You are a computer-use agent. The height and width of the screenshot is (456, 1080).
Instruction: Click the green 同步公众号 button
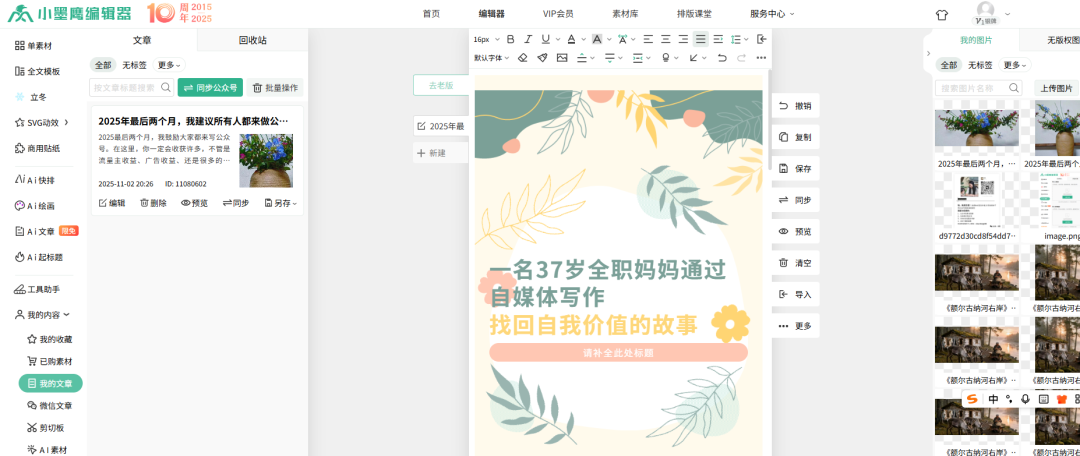coord(210,88)
